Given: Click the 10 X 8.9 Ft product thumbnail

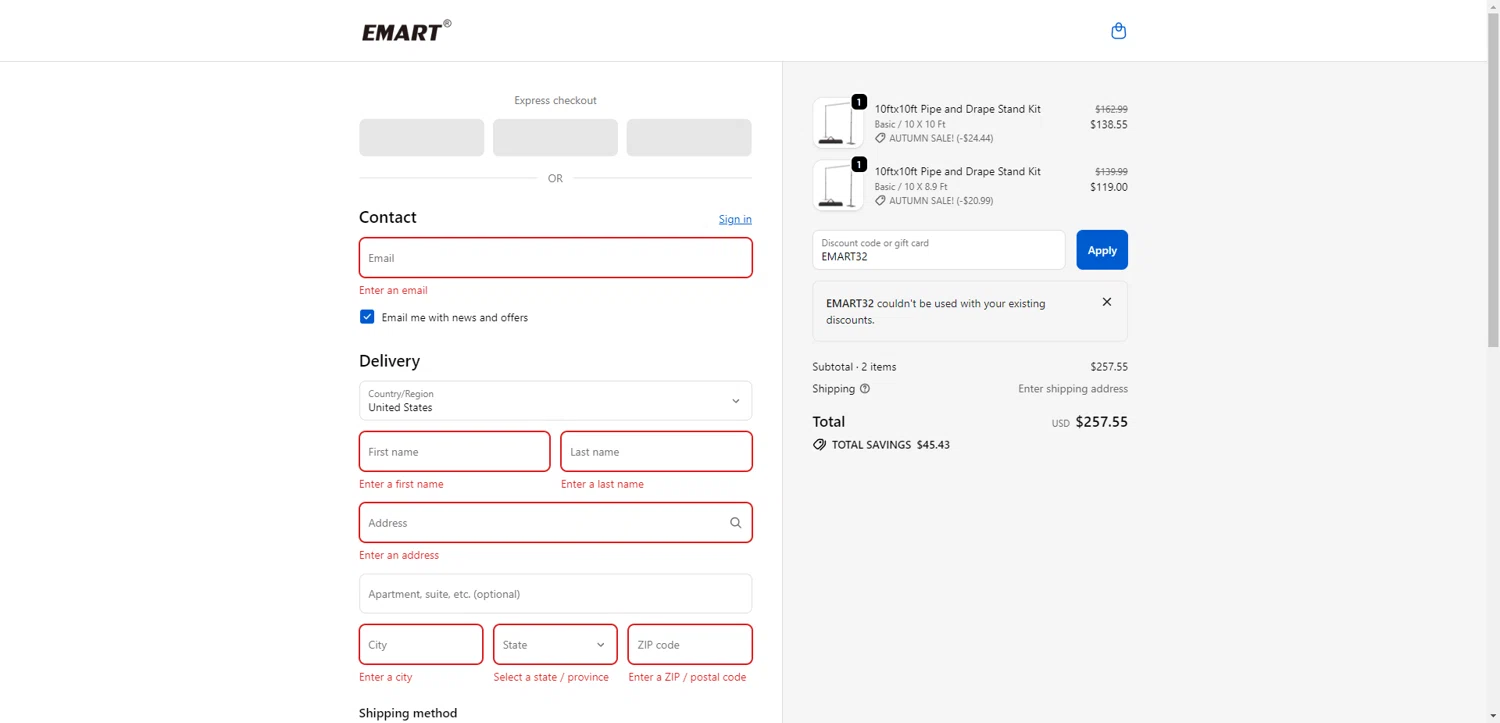Looking at the screenshot, I should pyautogui.click(x=838, y=185).
